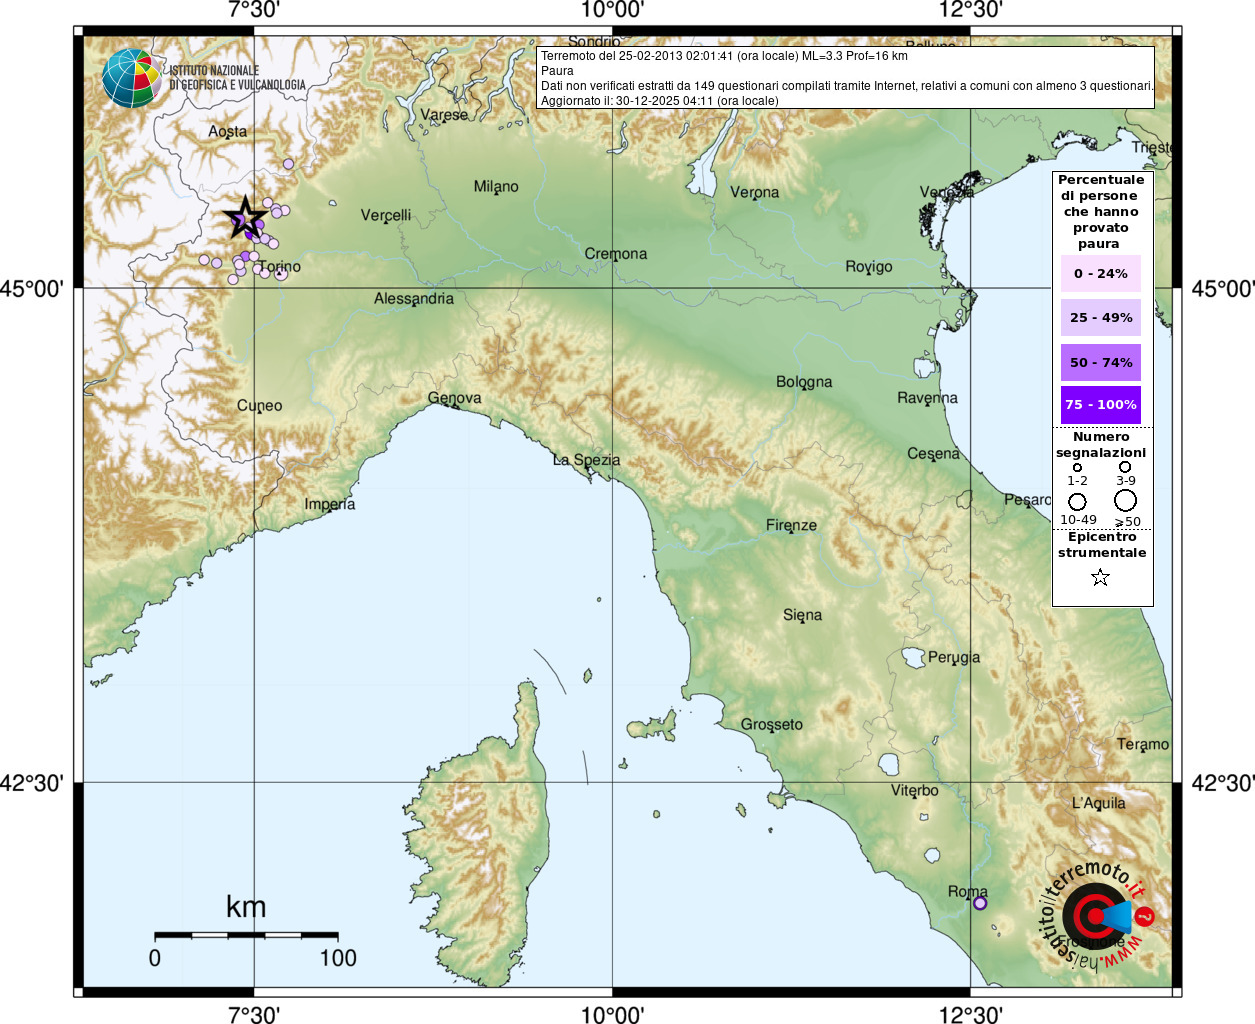Click the 10-49 reports legend circle
The image size is (1255, 1024).
[1077, 501]
